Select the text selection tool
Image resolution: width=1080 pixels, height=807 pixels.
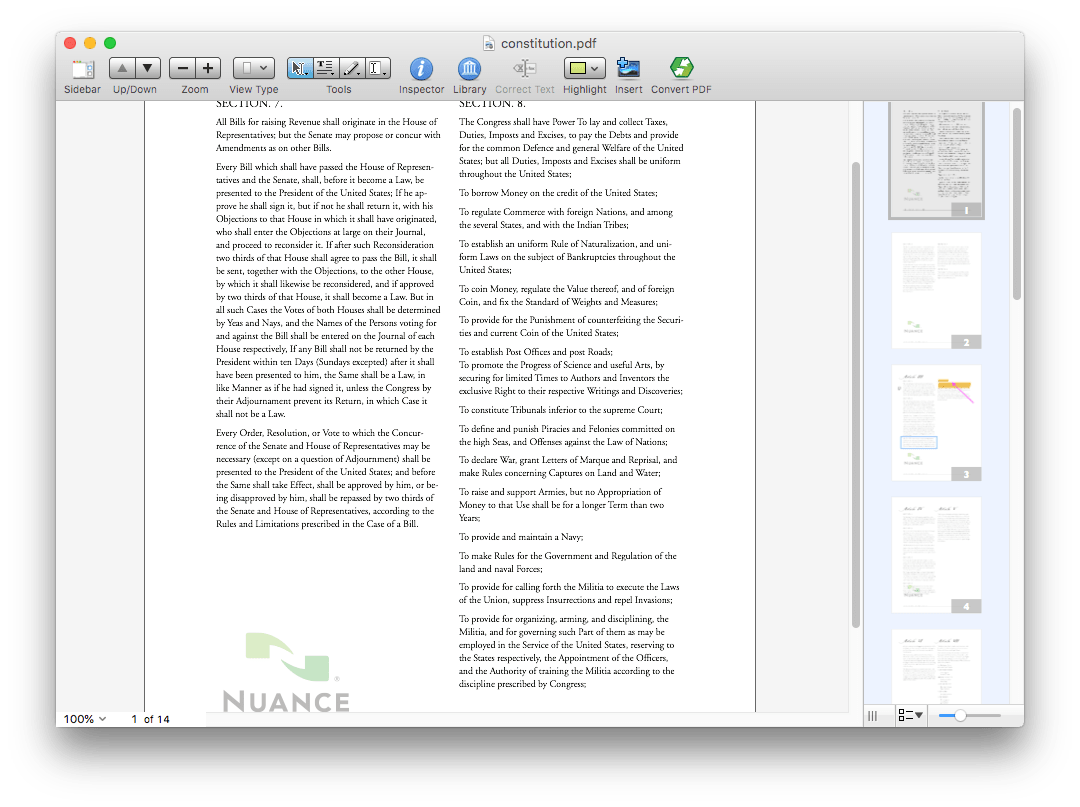pyautogui.click(x=325, y=68)
